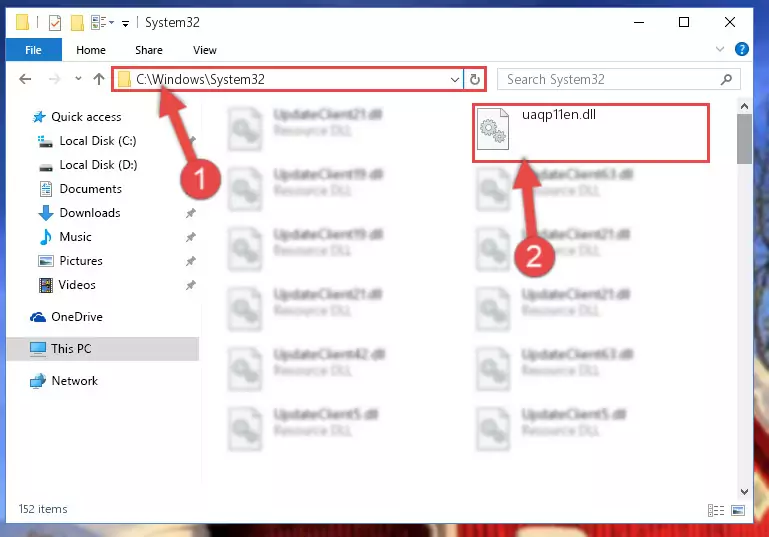Click the Documents page icon
The width and height of the screenshot is (769, 537).
click(46, 189)
